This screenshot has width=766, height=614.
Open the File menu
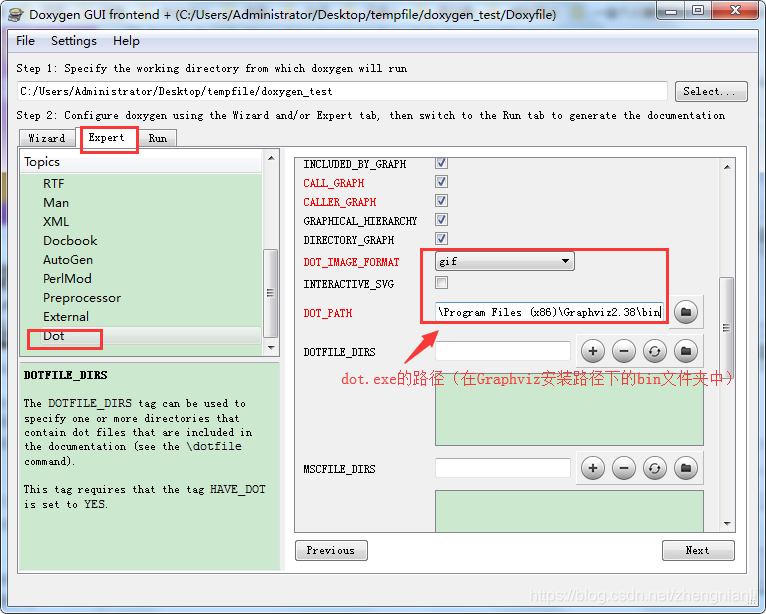pos(25,41)
